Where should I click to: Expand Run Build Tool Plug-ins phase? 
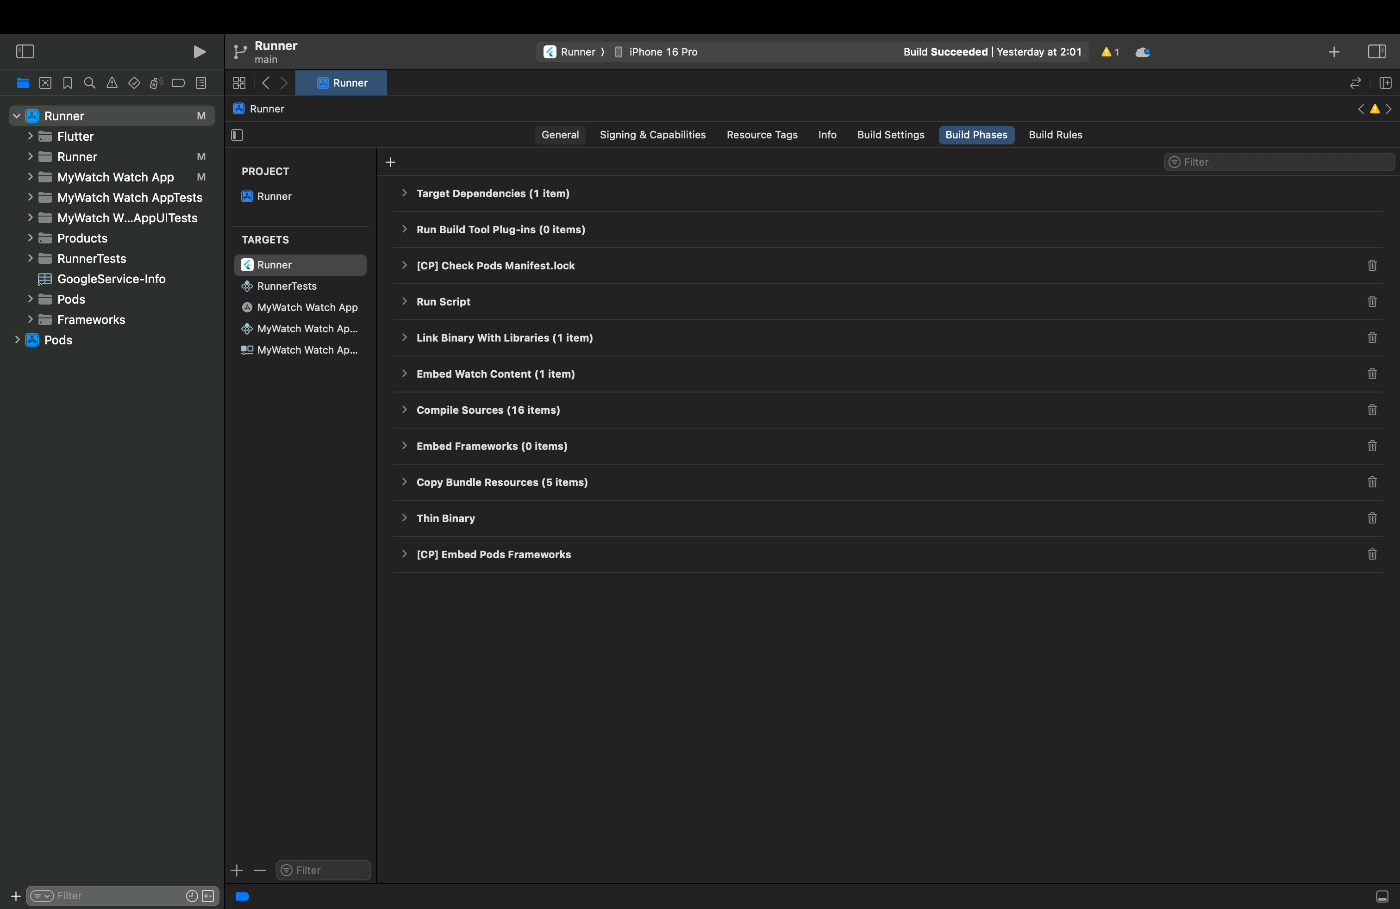click(x=404, y=229)
